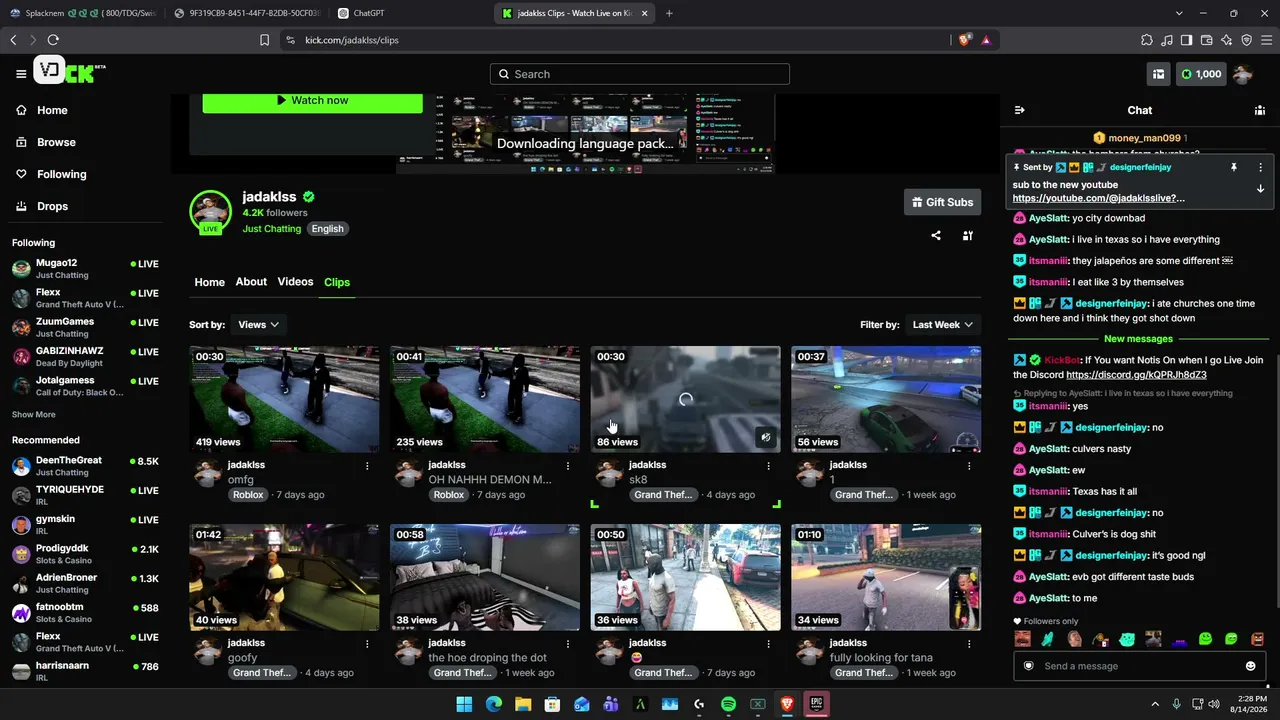Open the Brave tab search dropdown arrow
This screenshot has height=720, width=1280.
[1180, 13]
